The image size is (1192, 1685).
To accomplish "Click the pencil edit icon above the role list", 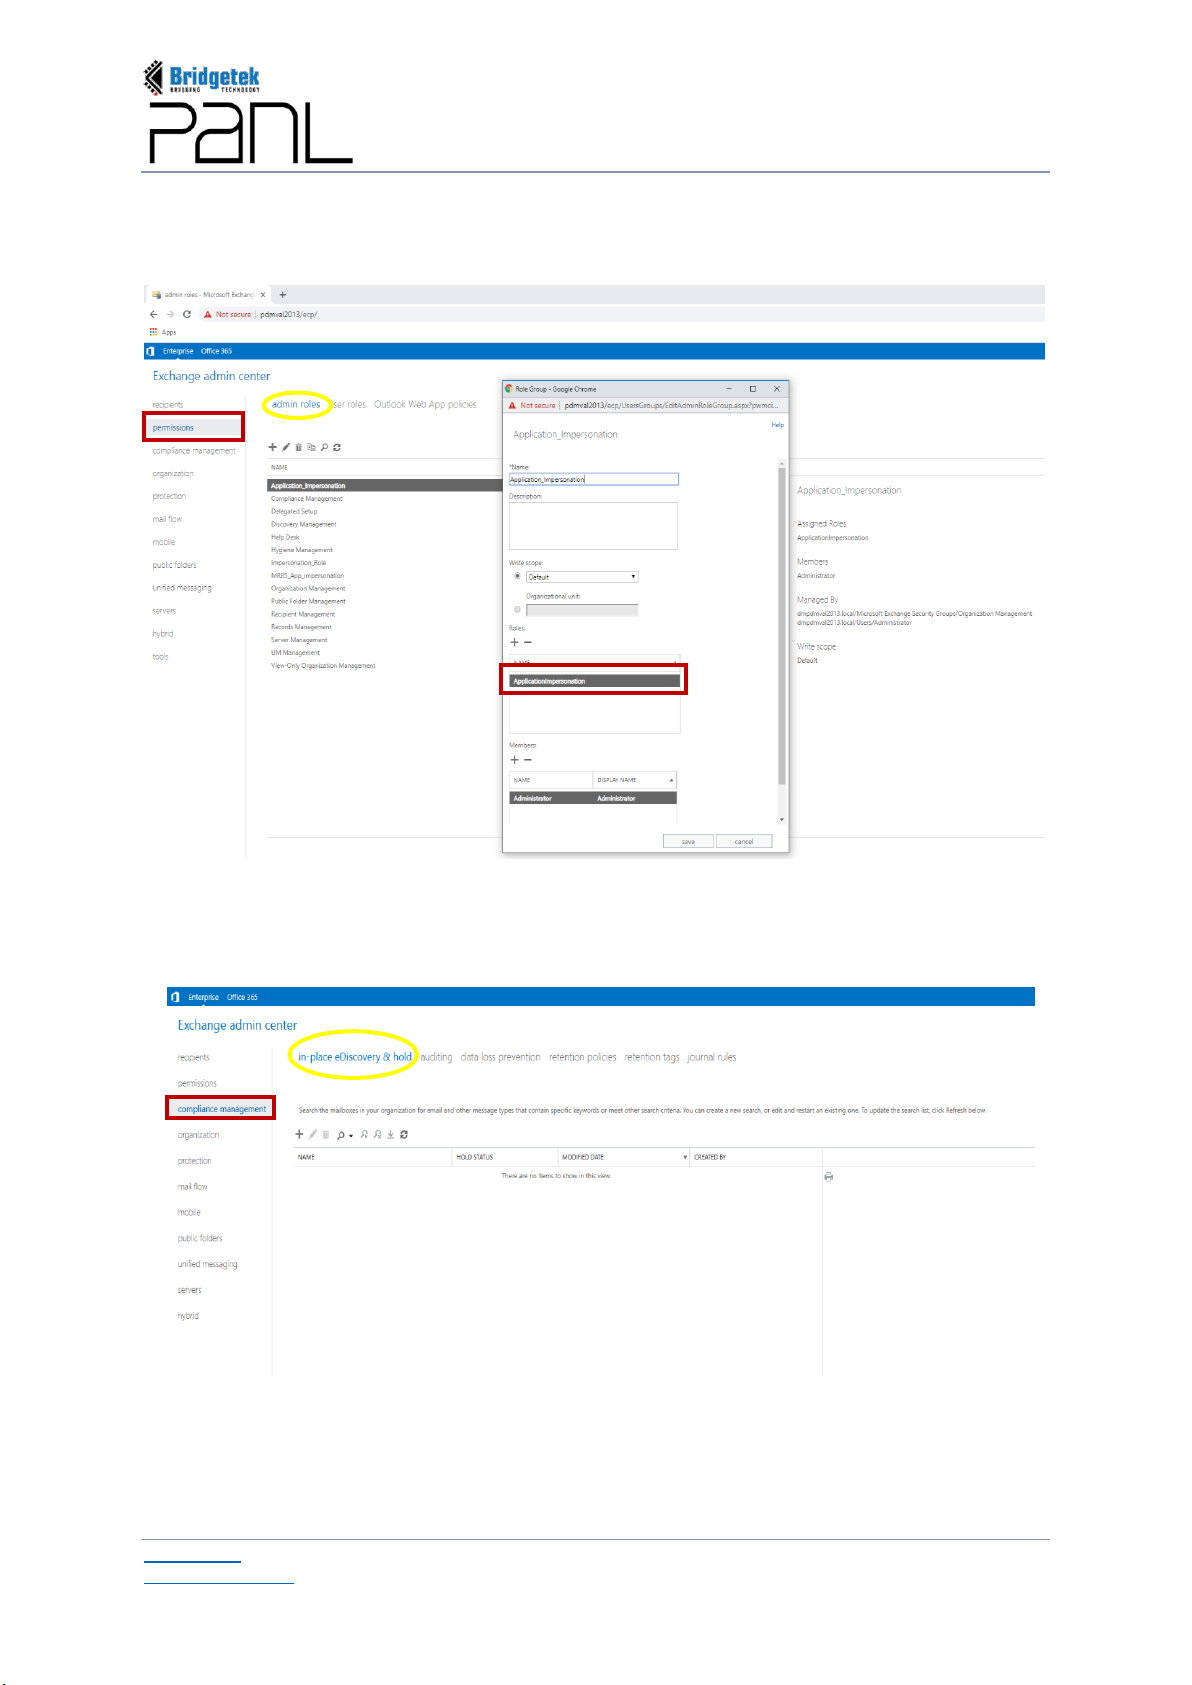I will [286, 447].
